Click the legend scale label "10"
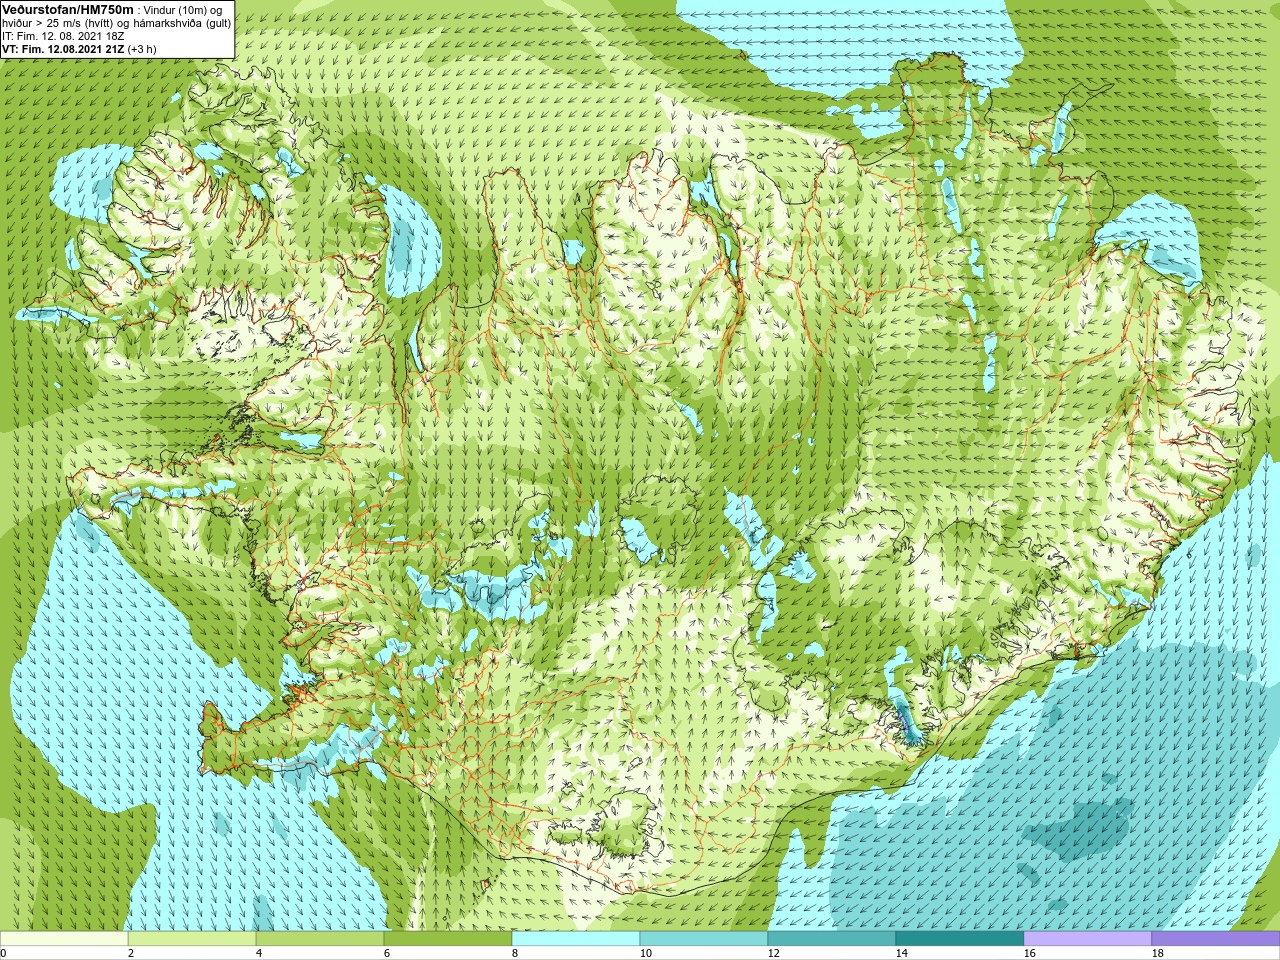Viewport: 1280px width, 960px height. 645,954
